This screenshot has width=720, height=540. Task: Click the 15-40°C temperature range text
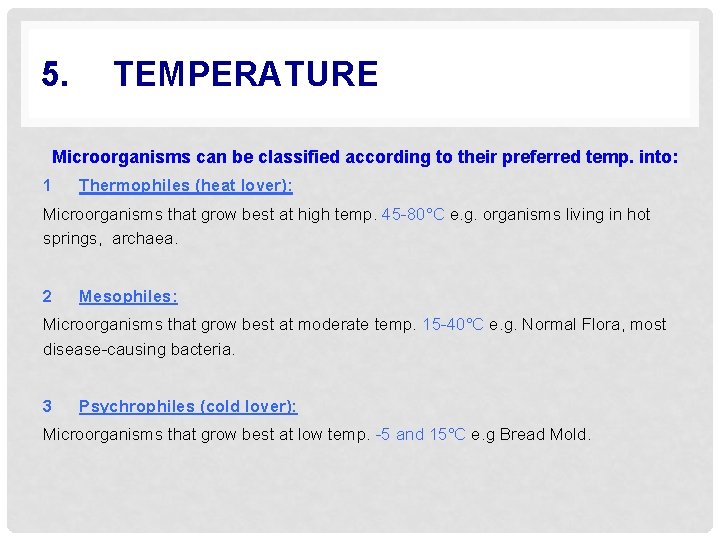tap(453, 325)
